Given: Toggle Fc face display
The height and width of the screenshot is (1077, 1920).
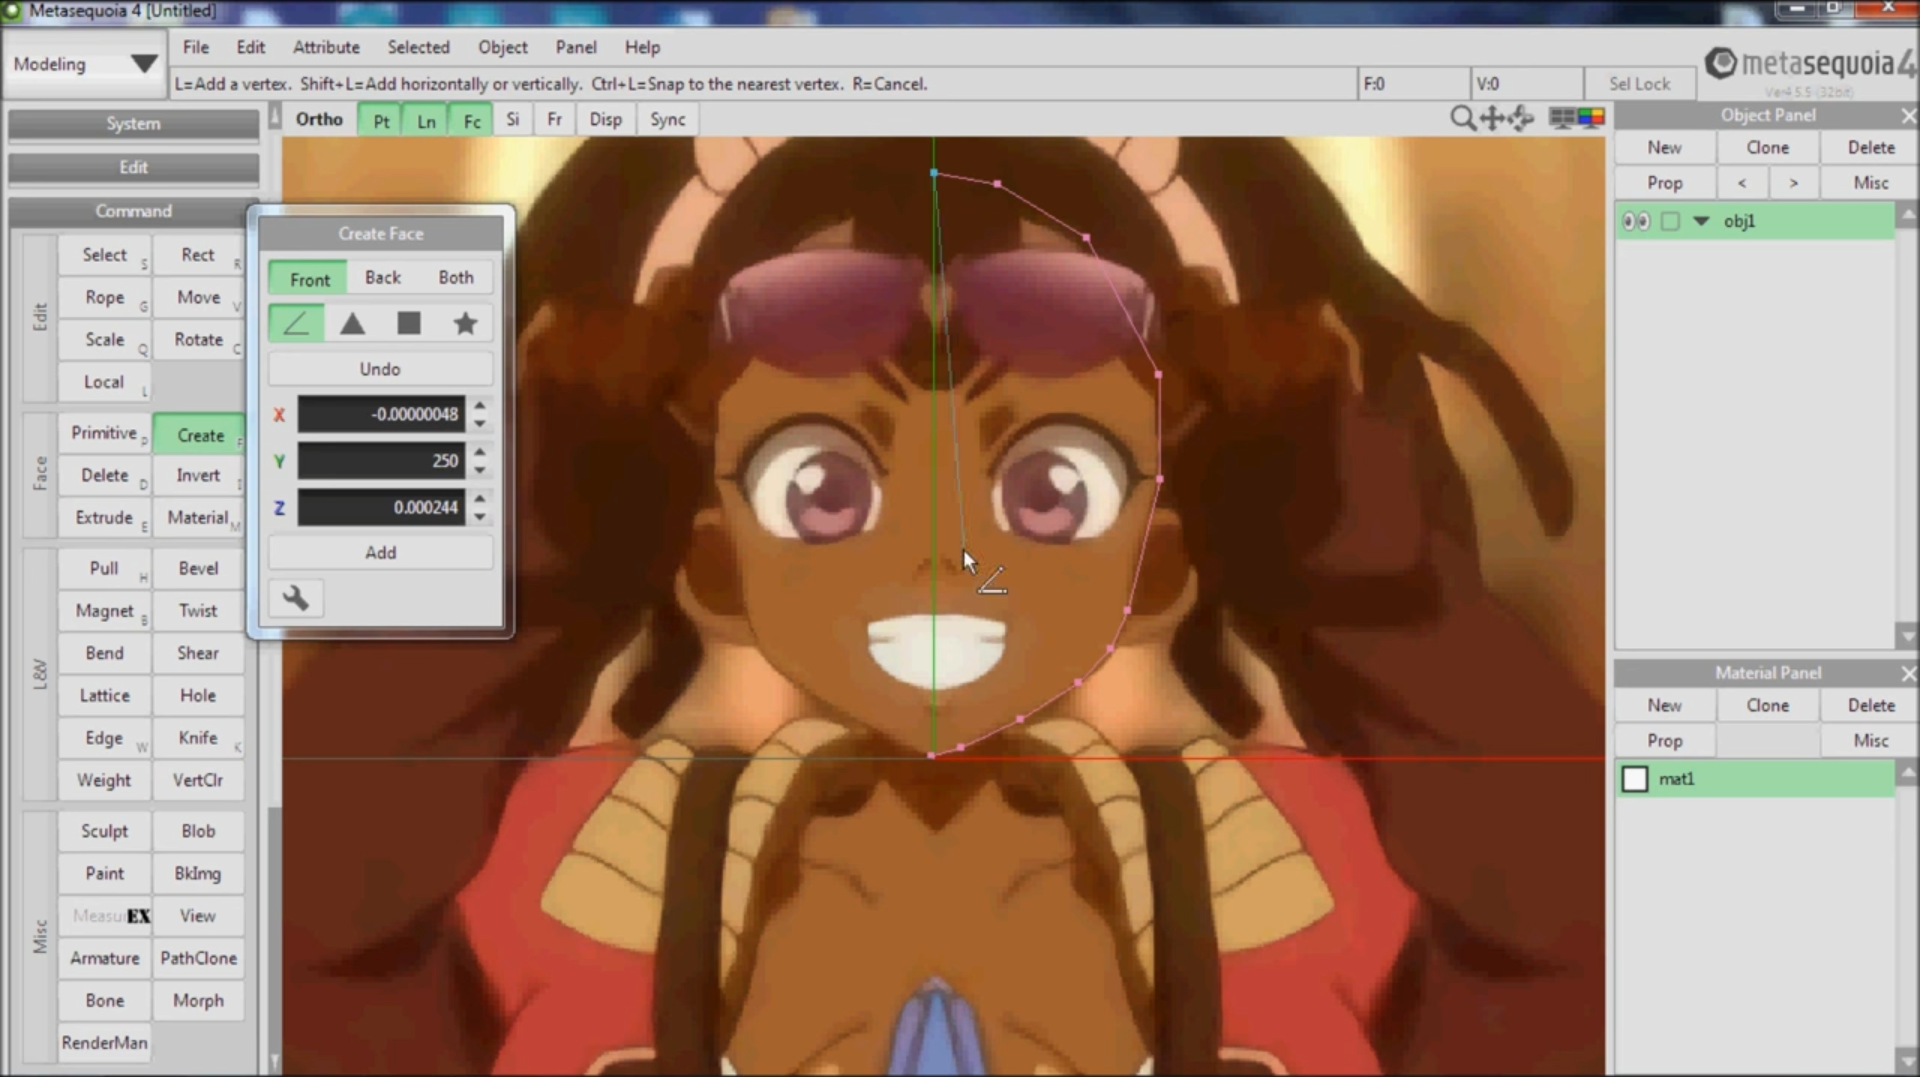Looking at the screenshot, I should tap(472, 120).
